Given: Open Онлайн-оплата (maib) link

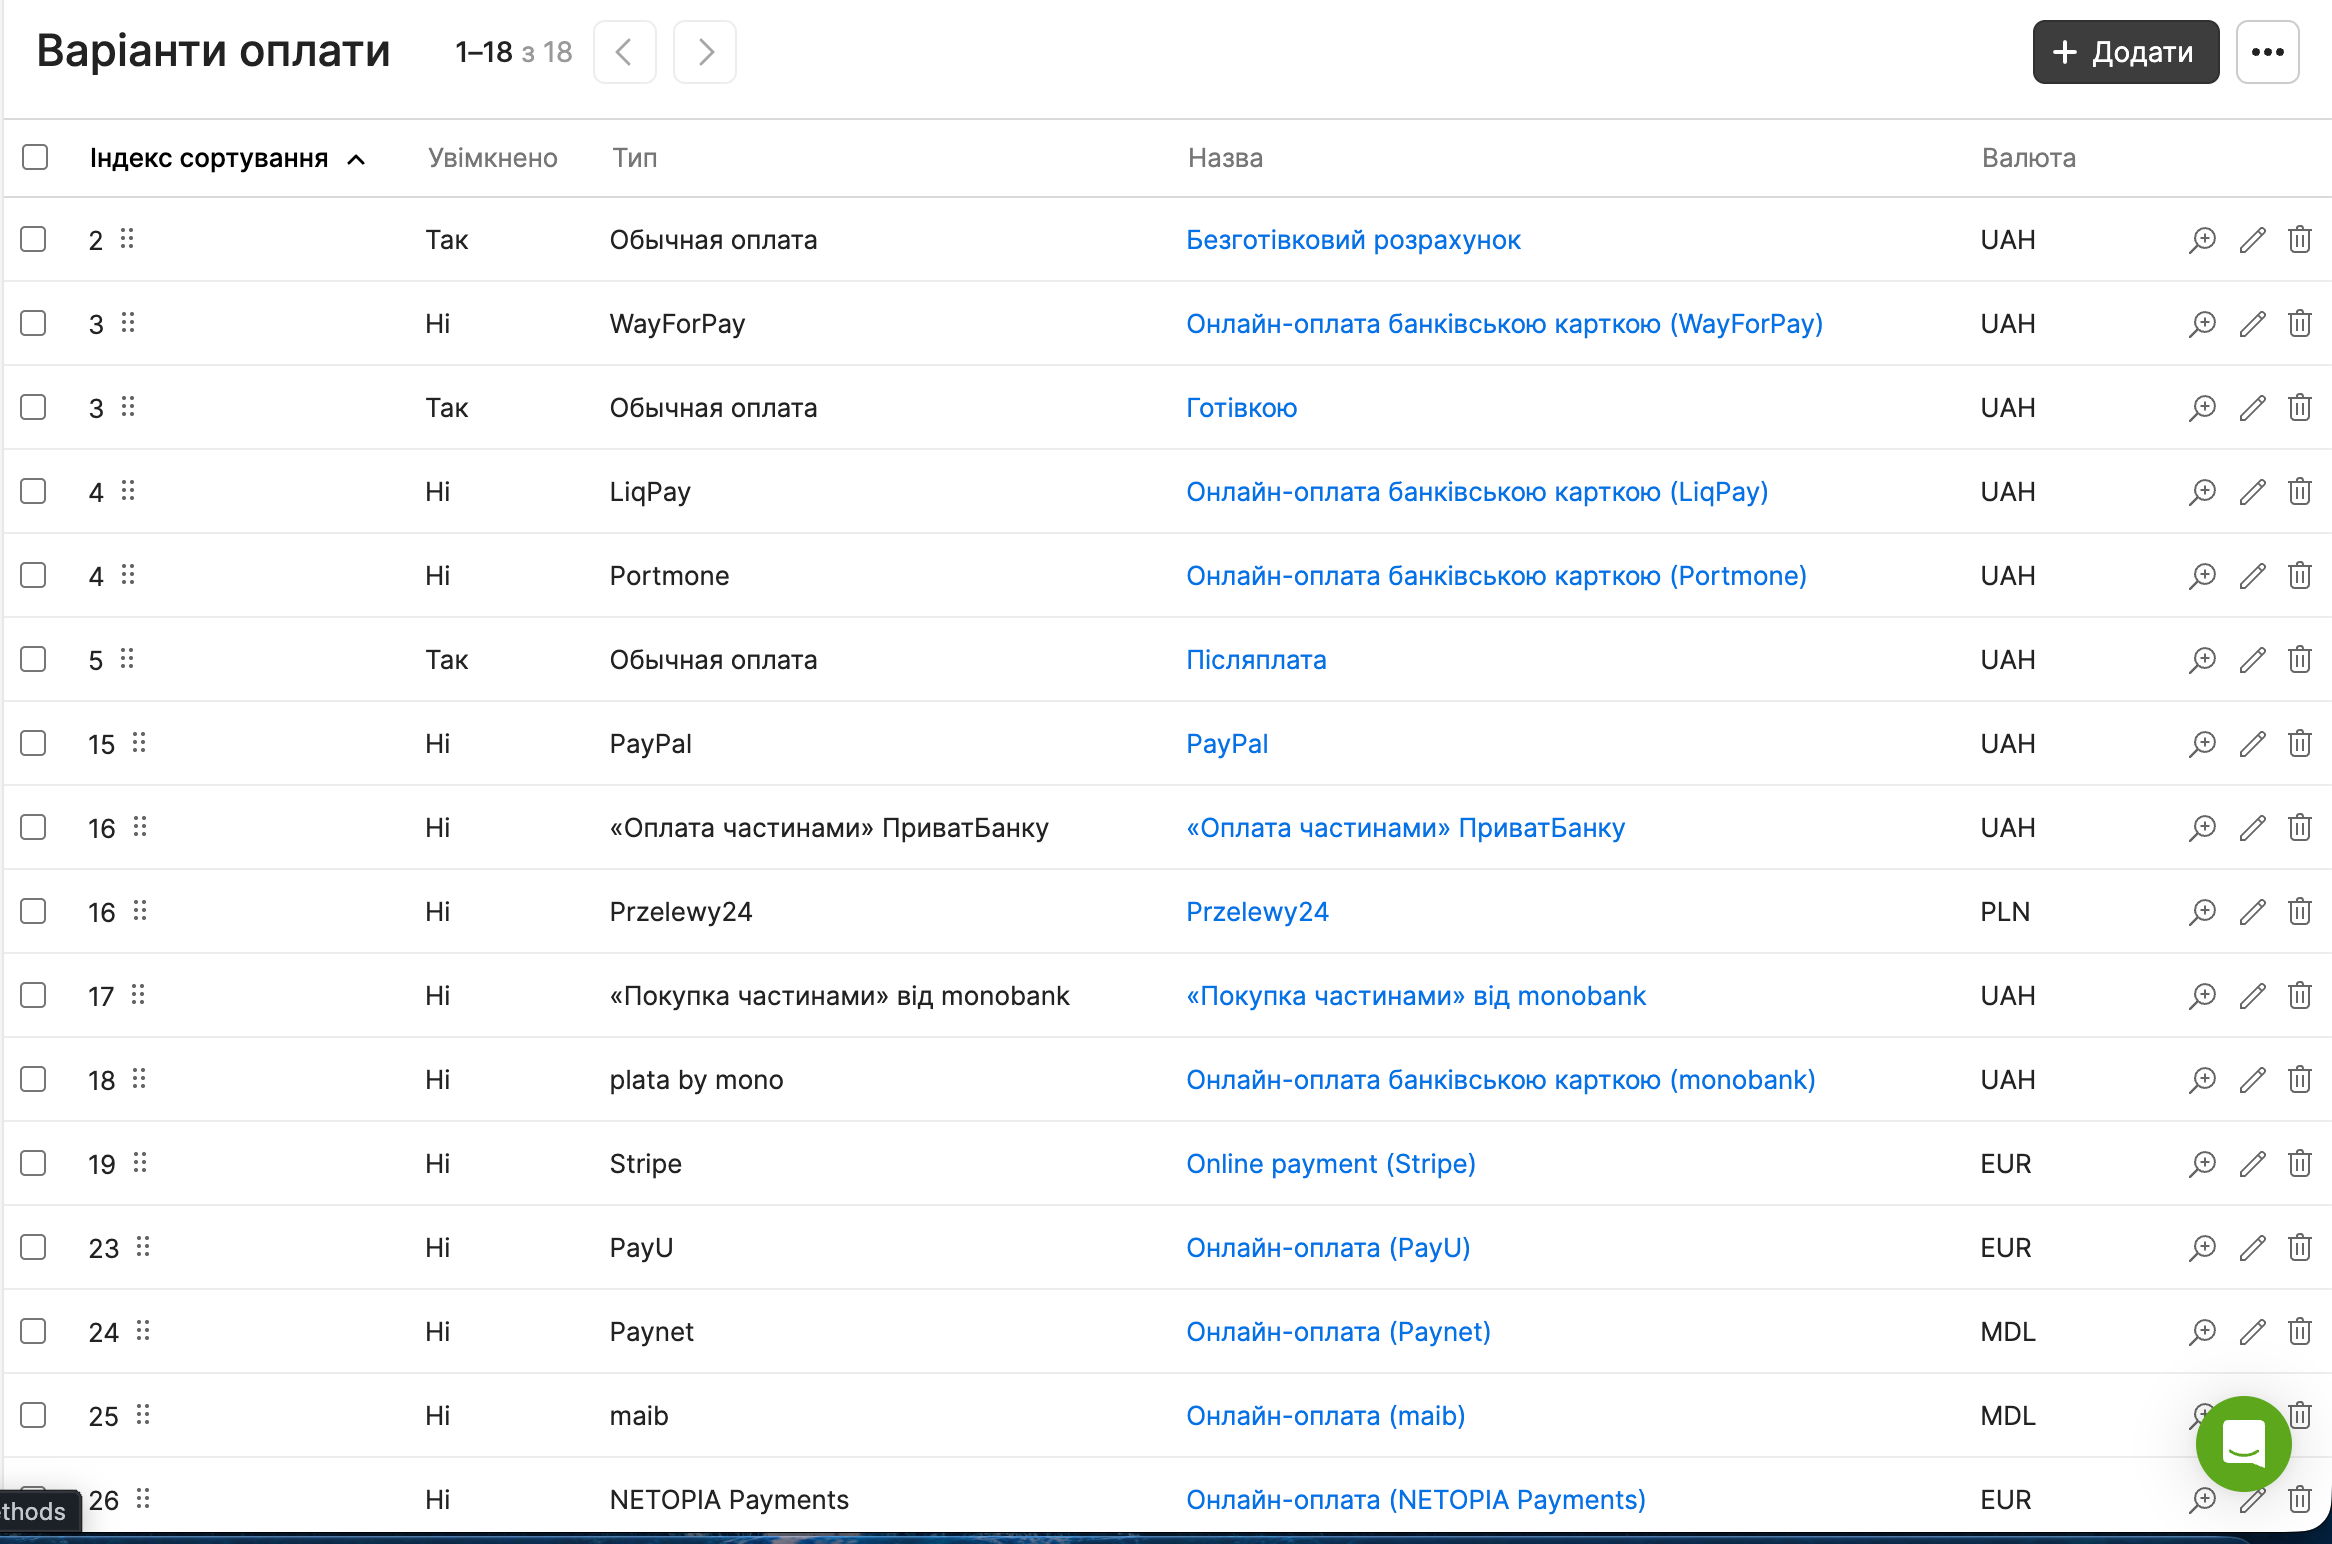Looking at the screenshot, I should pos(1326,1416).
